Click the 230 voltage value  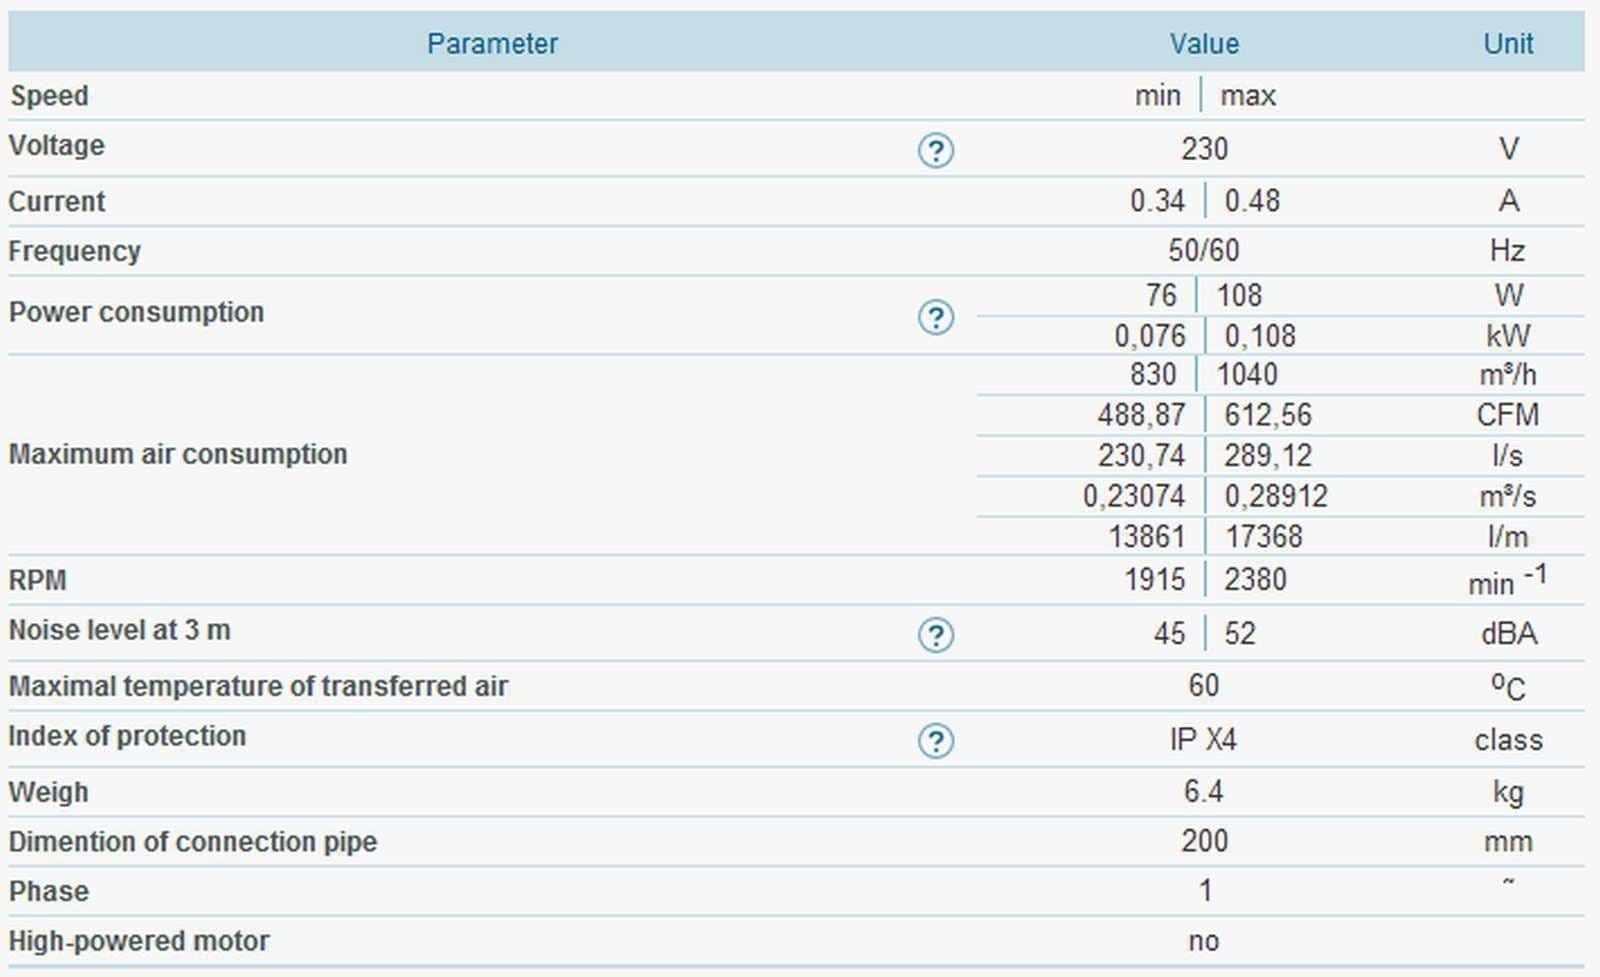1204,149
